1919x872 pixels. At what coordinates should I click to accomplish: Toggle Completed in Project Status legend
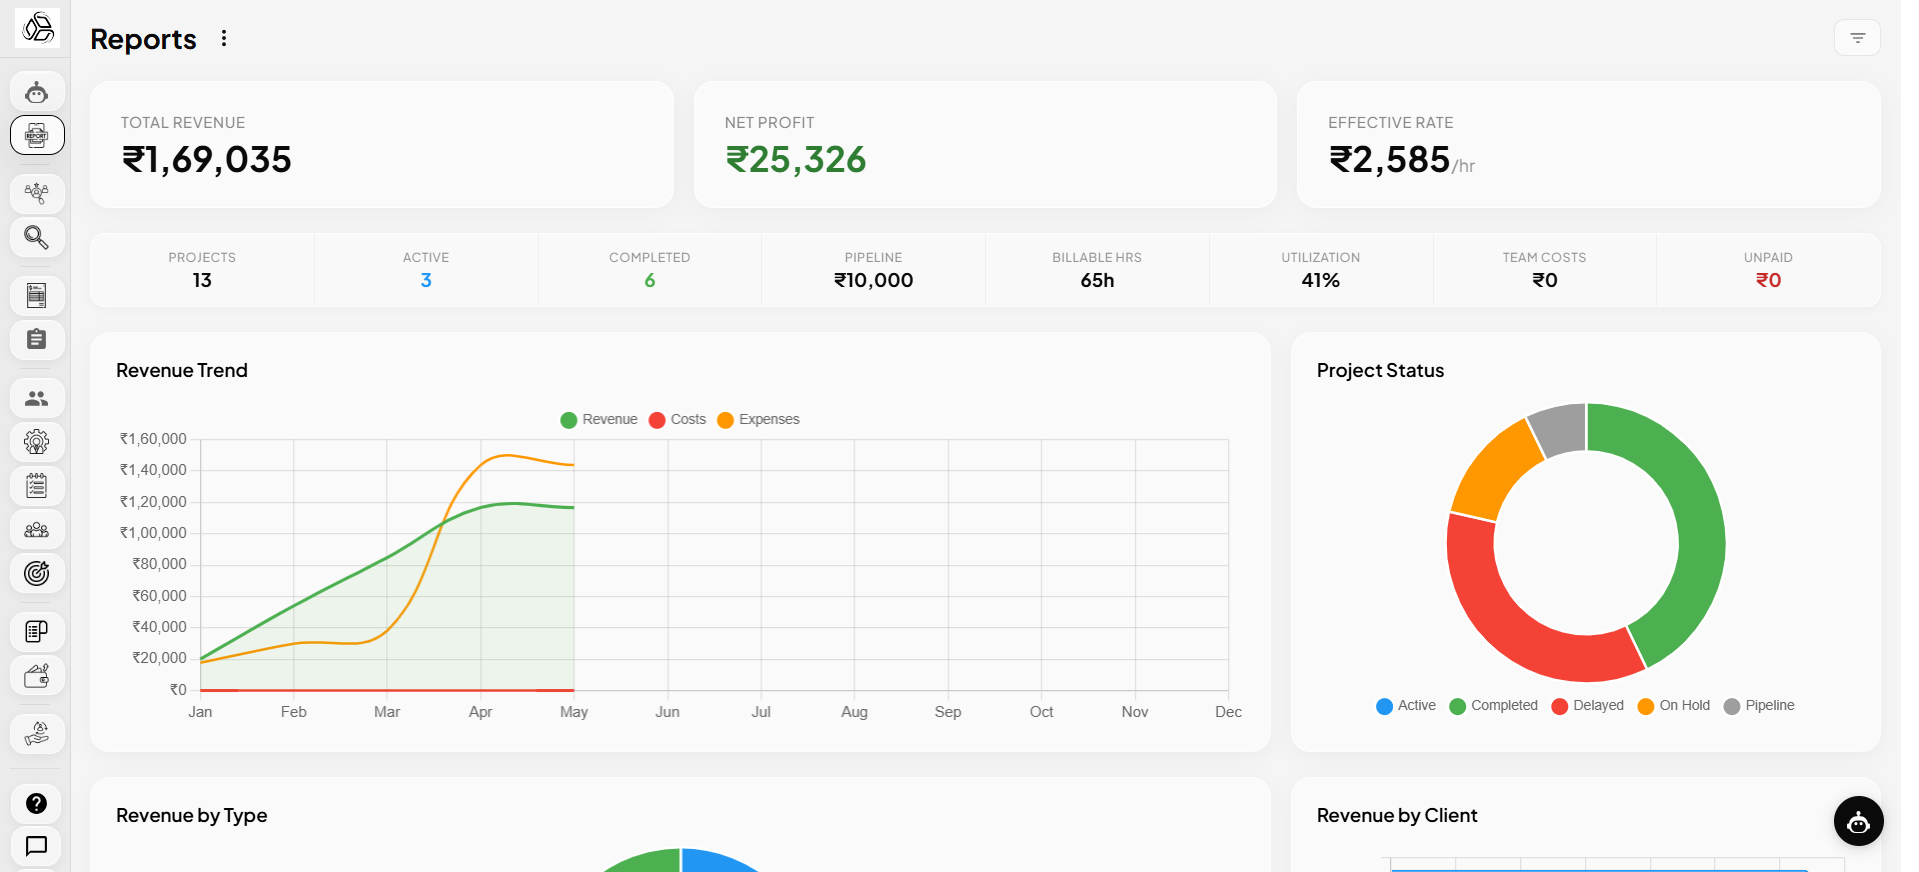(x=1494, y=706)
